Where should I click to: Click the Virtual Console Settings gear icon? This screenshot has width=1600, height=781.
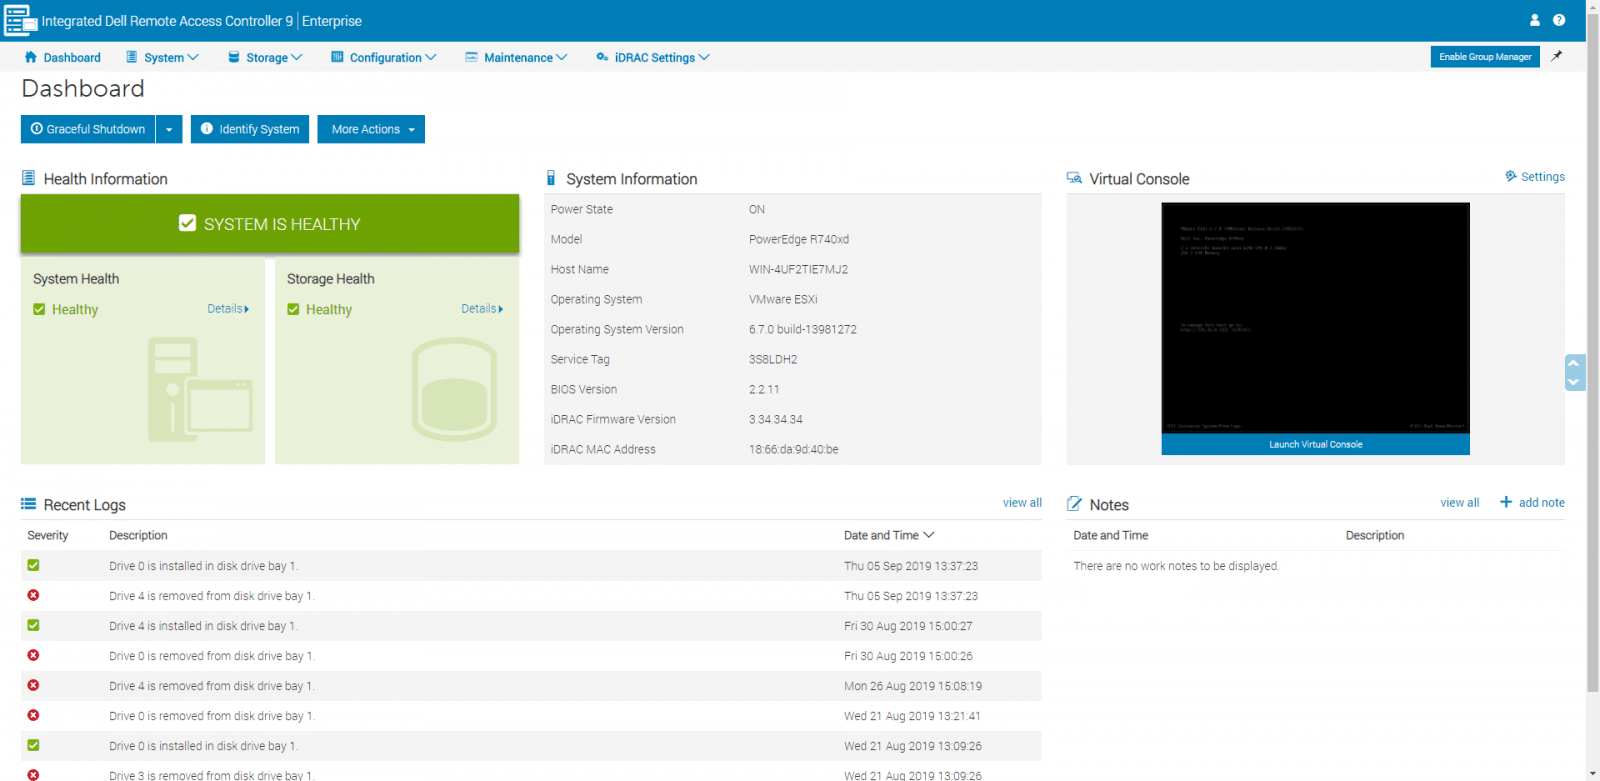[x=1511, y=176]
